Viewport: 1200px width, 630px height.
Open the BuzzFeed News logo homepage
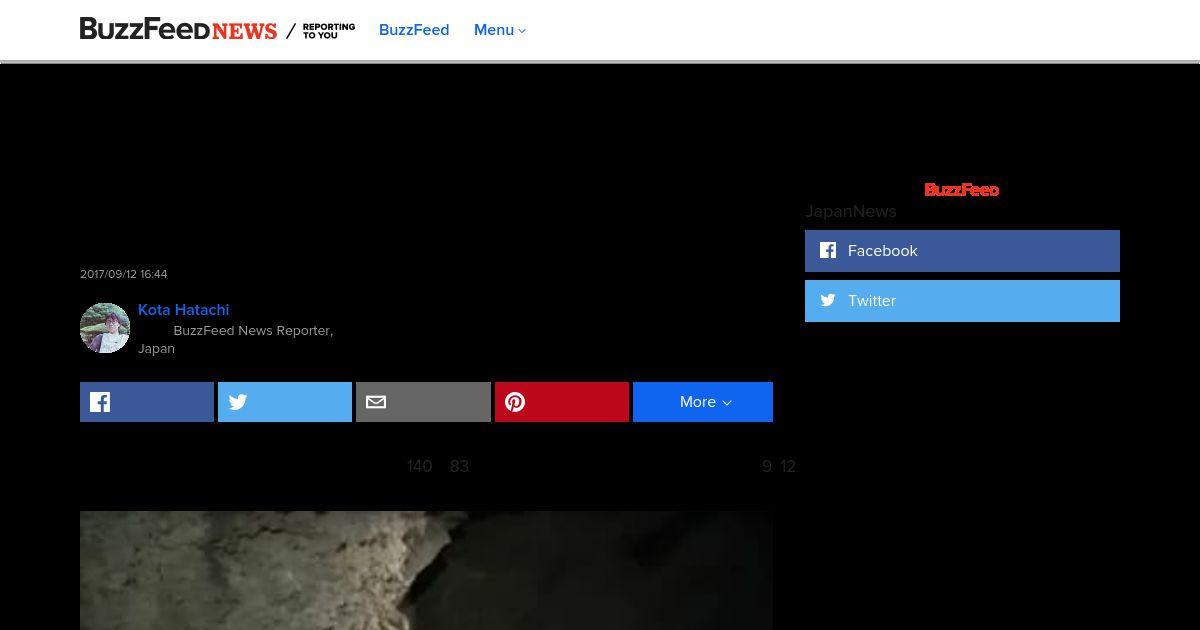pyautogui.click(x=178, y=30)
